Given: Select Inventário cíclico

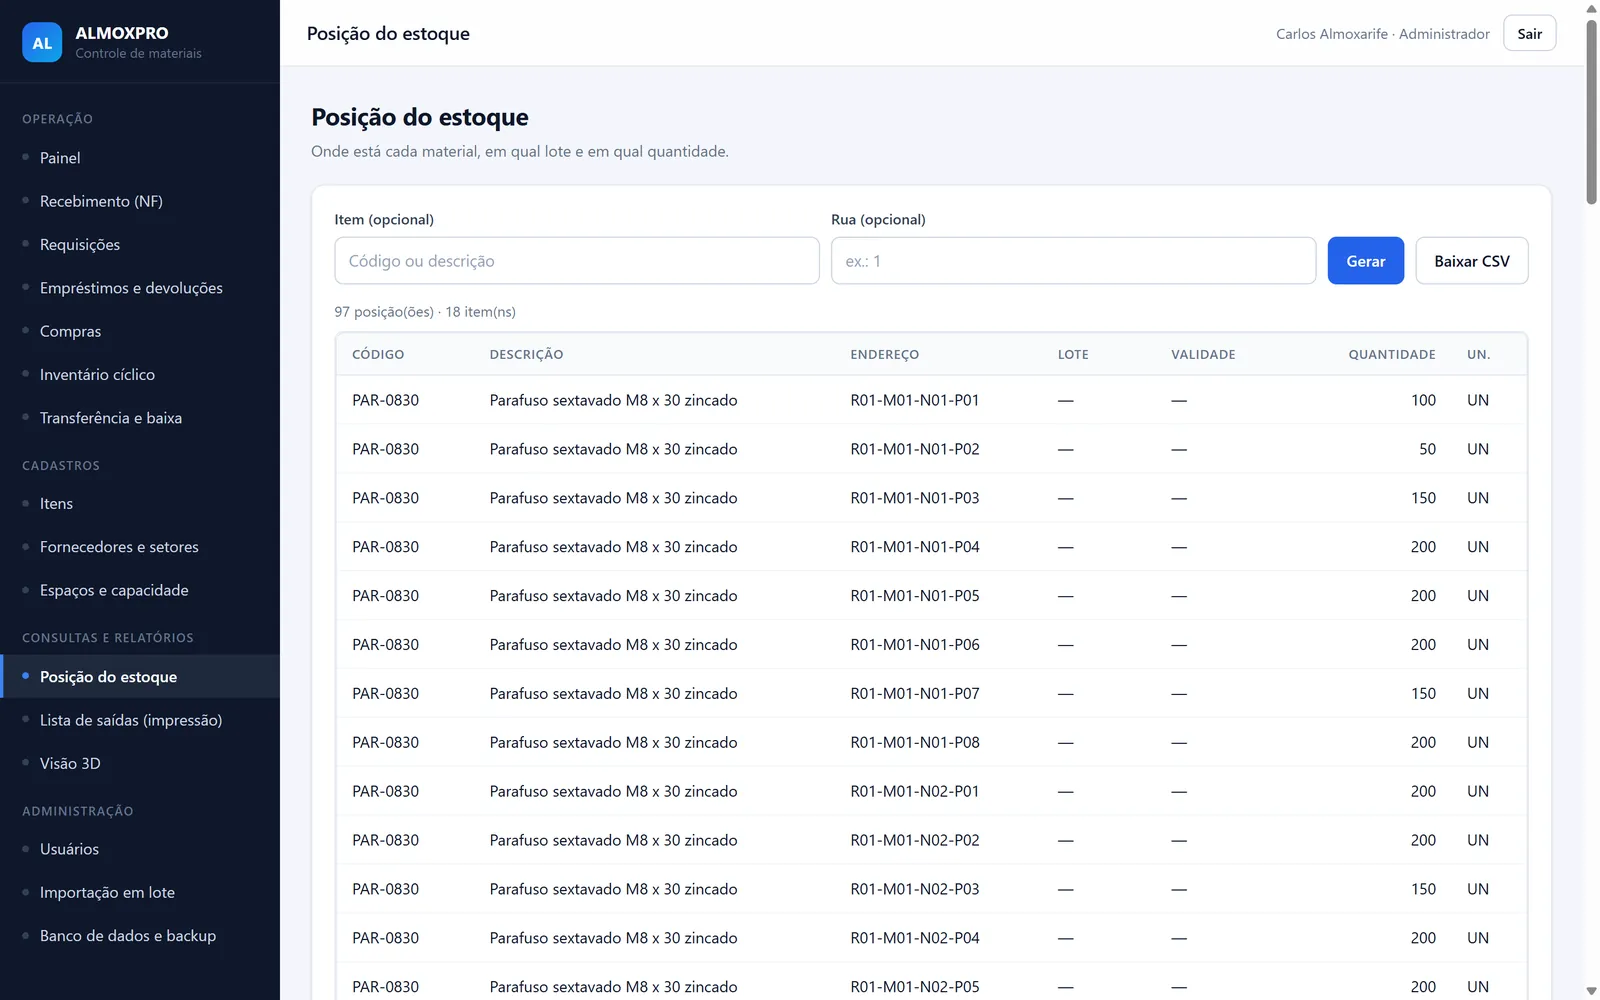Looking at the screenshot, I should click(x=97, y=375).
